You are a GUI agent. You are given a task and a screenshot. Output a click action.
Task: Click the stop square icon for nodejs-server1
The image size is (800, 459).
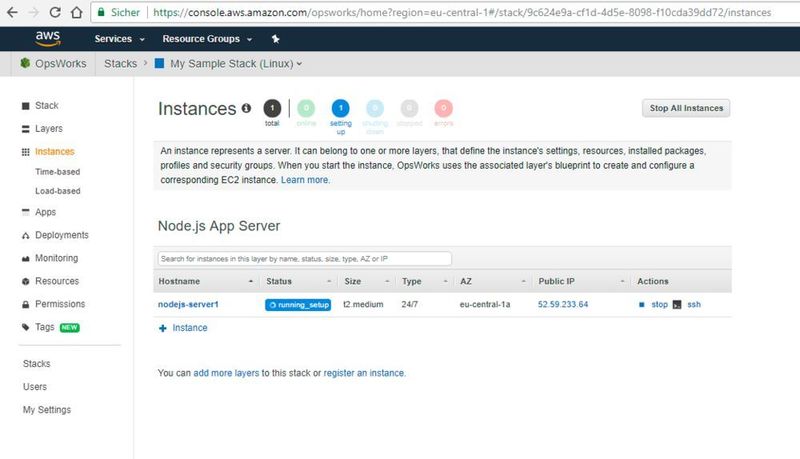pyautogui.click(x=641, y=304)
